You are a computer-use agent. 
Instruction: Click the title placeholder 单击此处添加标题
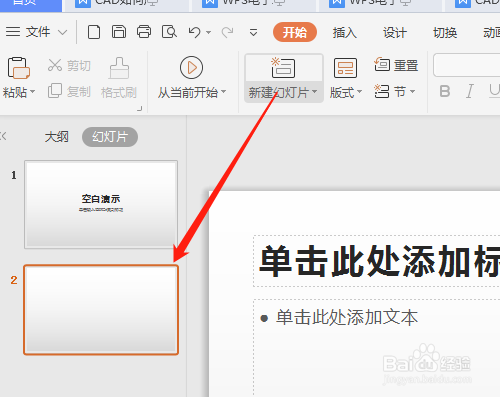377,261
